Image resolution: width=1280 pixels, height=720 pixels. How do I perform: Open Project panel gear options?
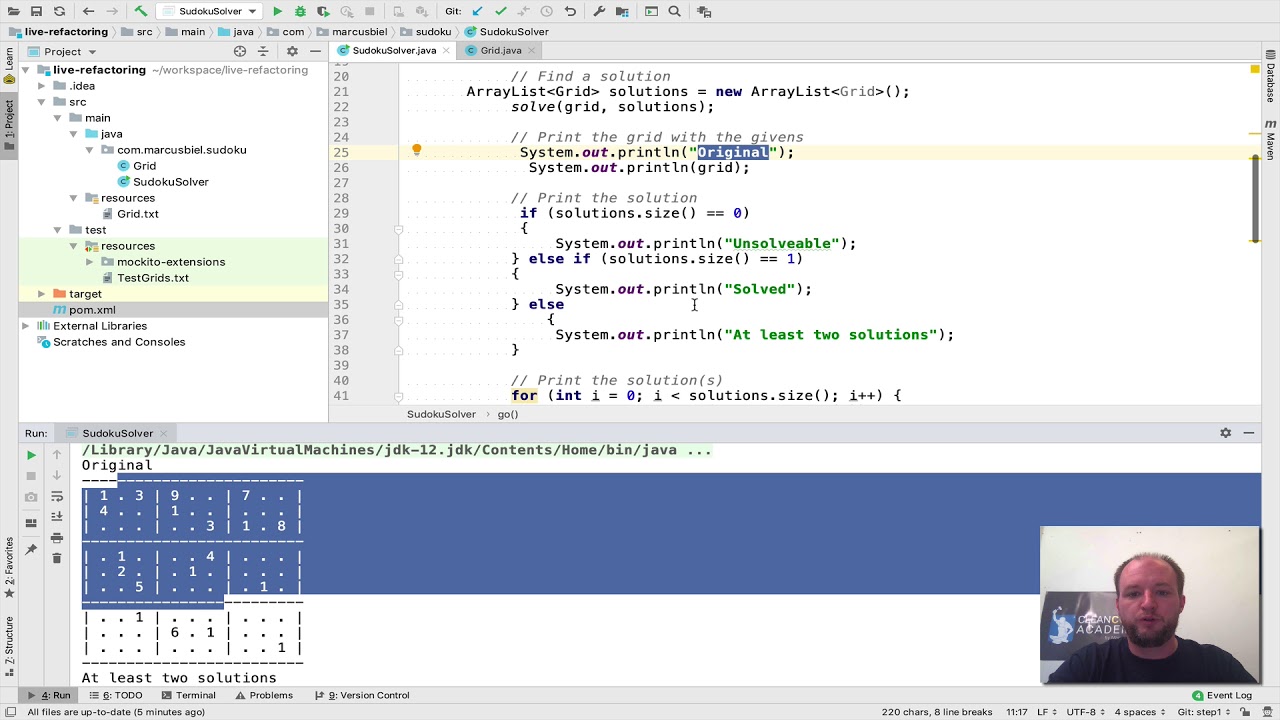tap(292, 51)
